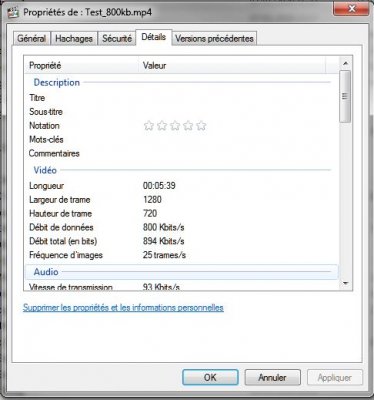Click the Débit de données label
The image size is (374, 400).
click(61, 227)
